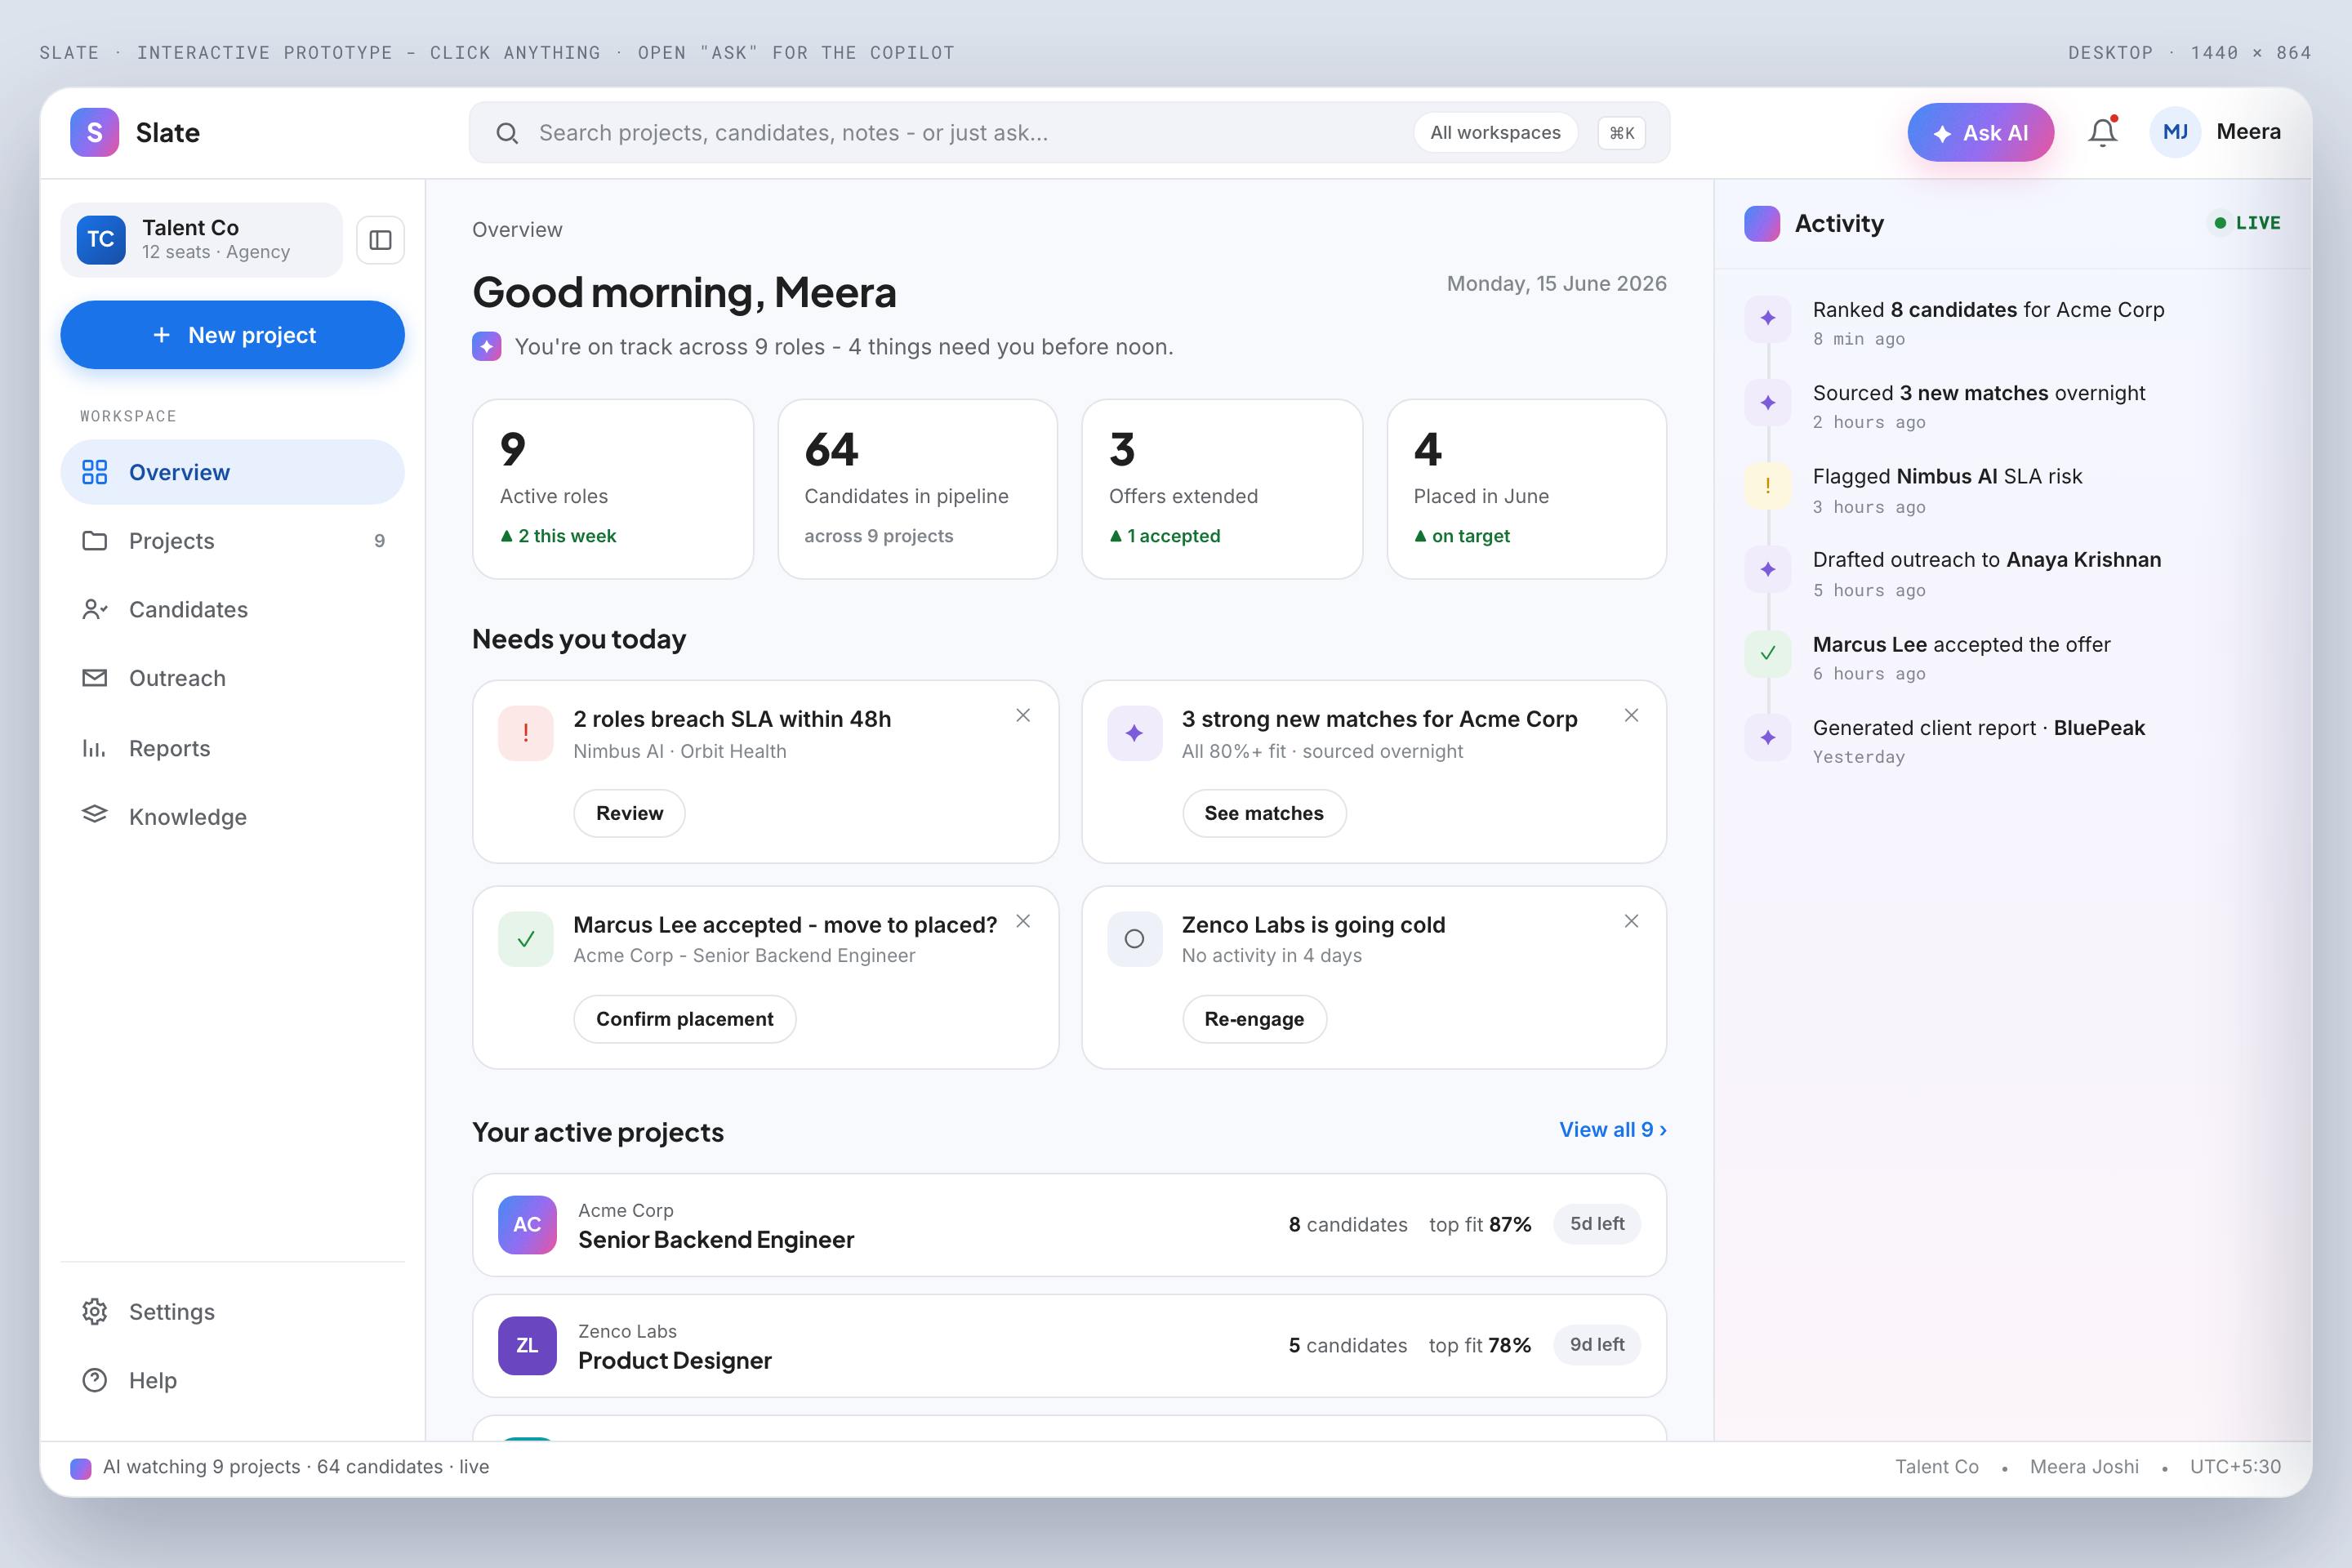Click the Outreach envelope icon
The image size is (2352, 1568).
pyautogui.click(x=94, y=678)
